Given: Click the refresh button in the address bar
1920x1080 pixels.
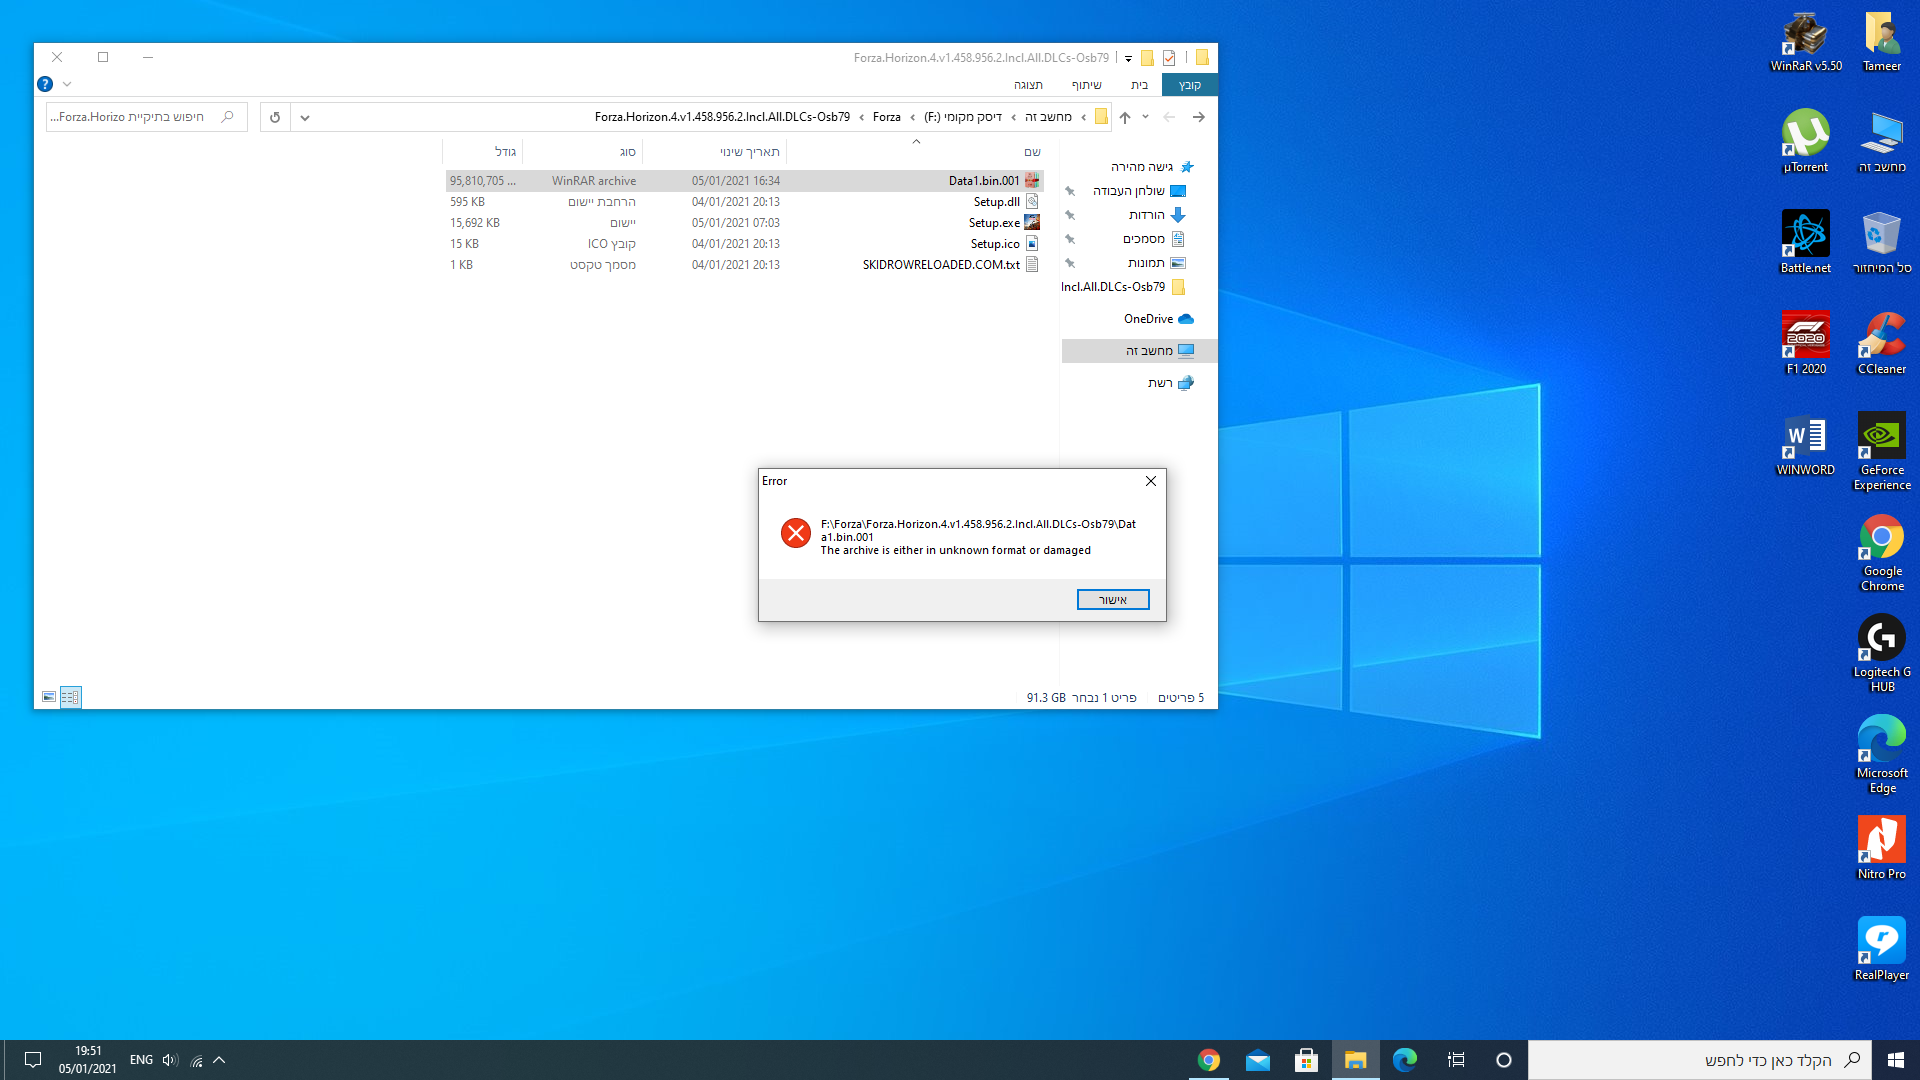Looking at the screenshot, I should [x=275, y=117].
